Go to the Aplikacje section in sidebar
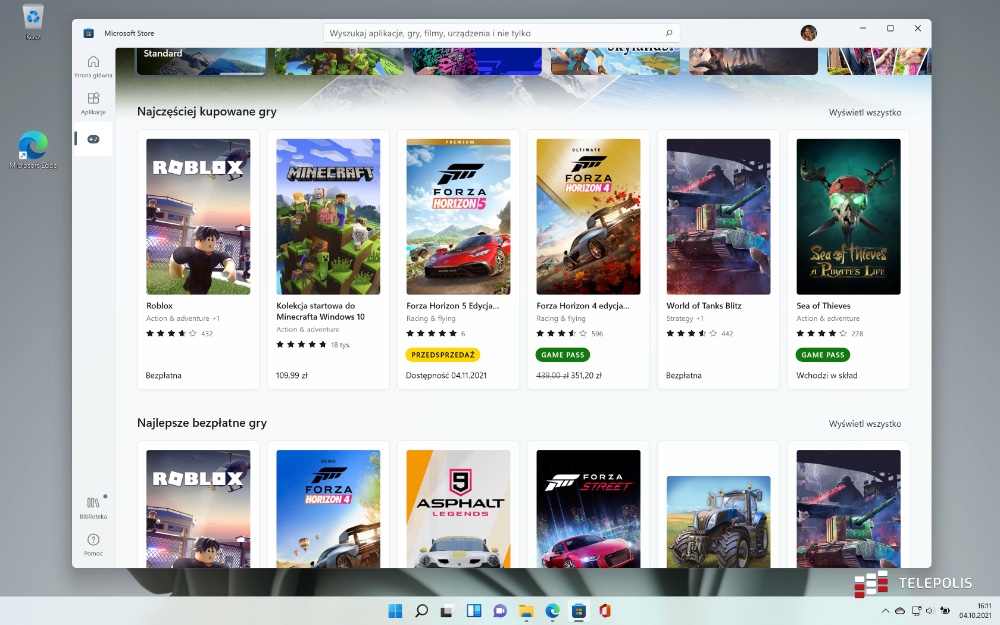This screenshot has height=625, width=1000. pyautogui.click(x=93, y=102)
